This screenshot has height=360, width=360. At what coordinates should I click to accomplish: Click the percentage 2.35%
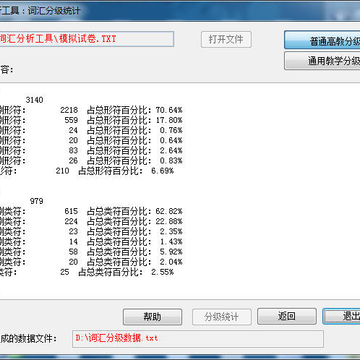click(171, 232)
